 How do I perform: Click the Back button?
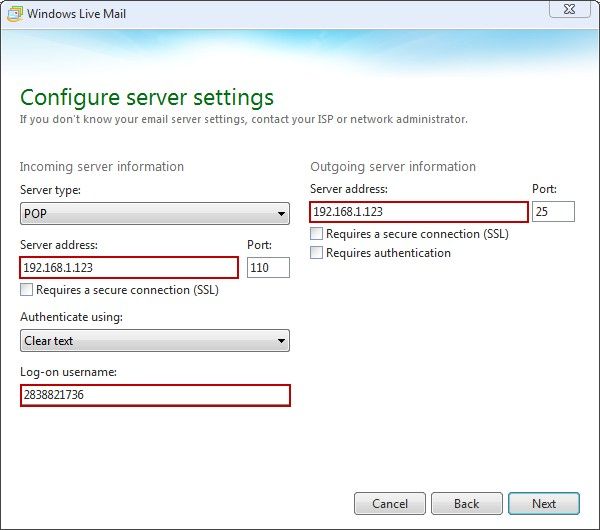click(466, 504)
